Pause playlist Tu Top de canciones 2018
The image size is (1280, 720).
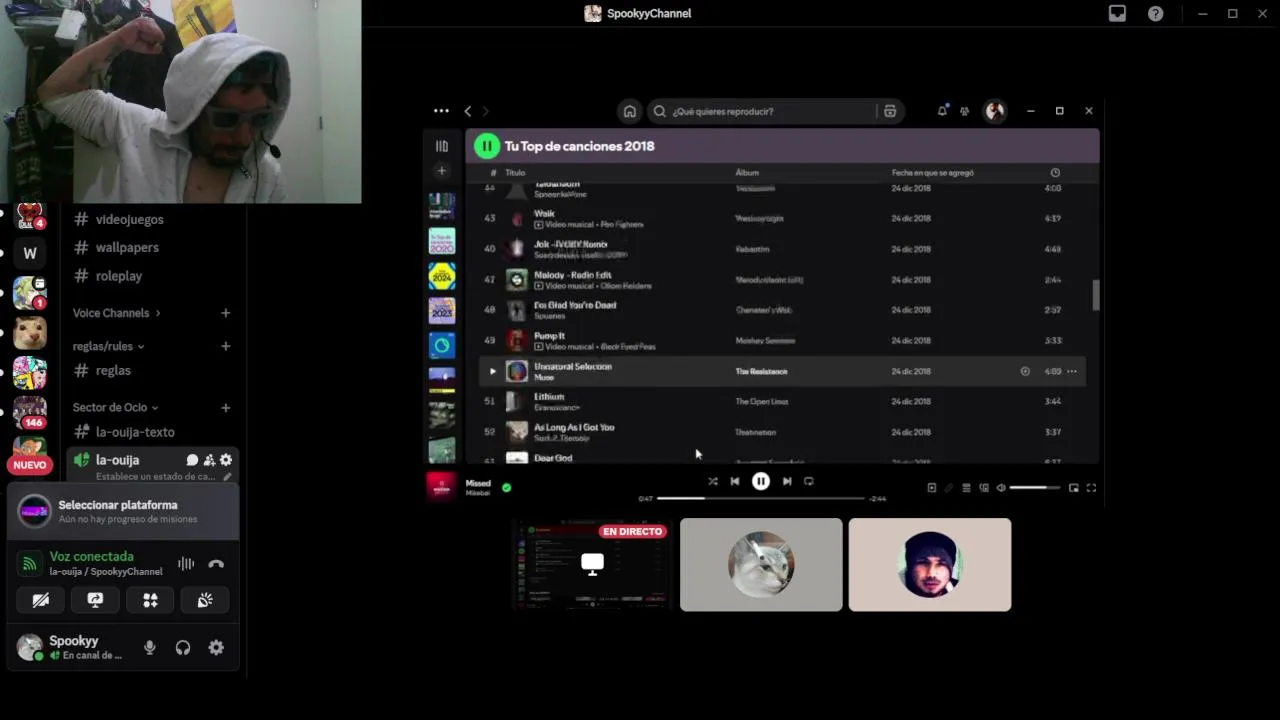pyautogui.click(x=486, y=146)
